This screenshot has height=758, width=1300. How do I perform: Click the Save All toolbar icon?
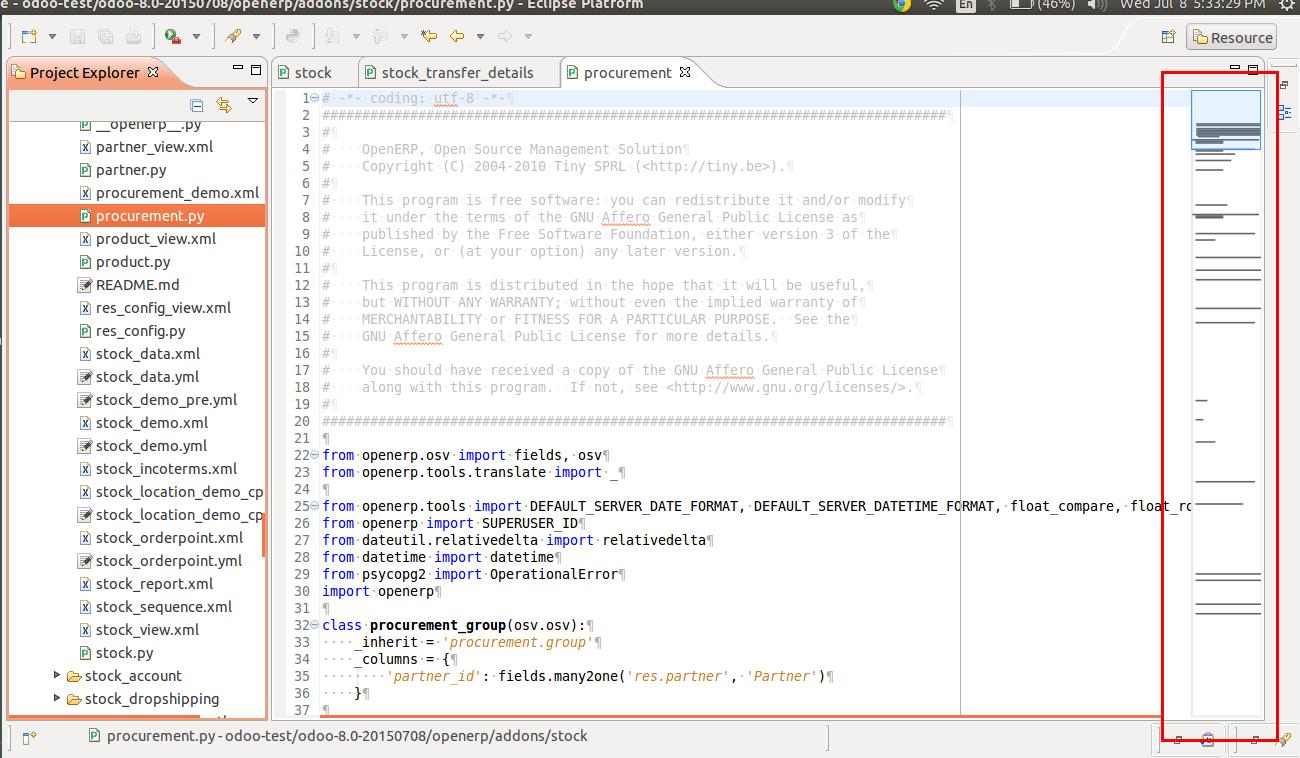pos(103,34)
